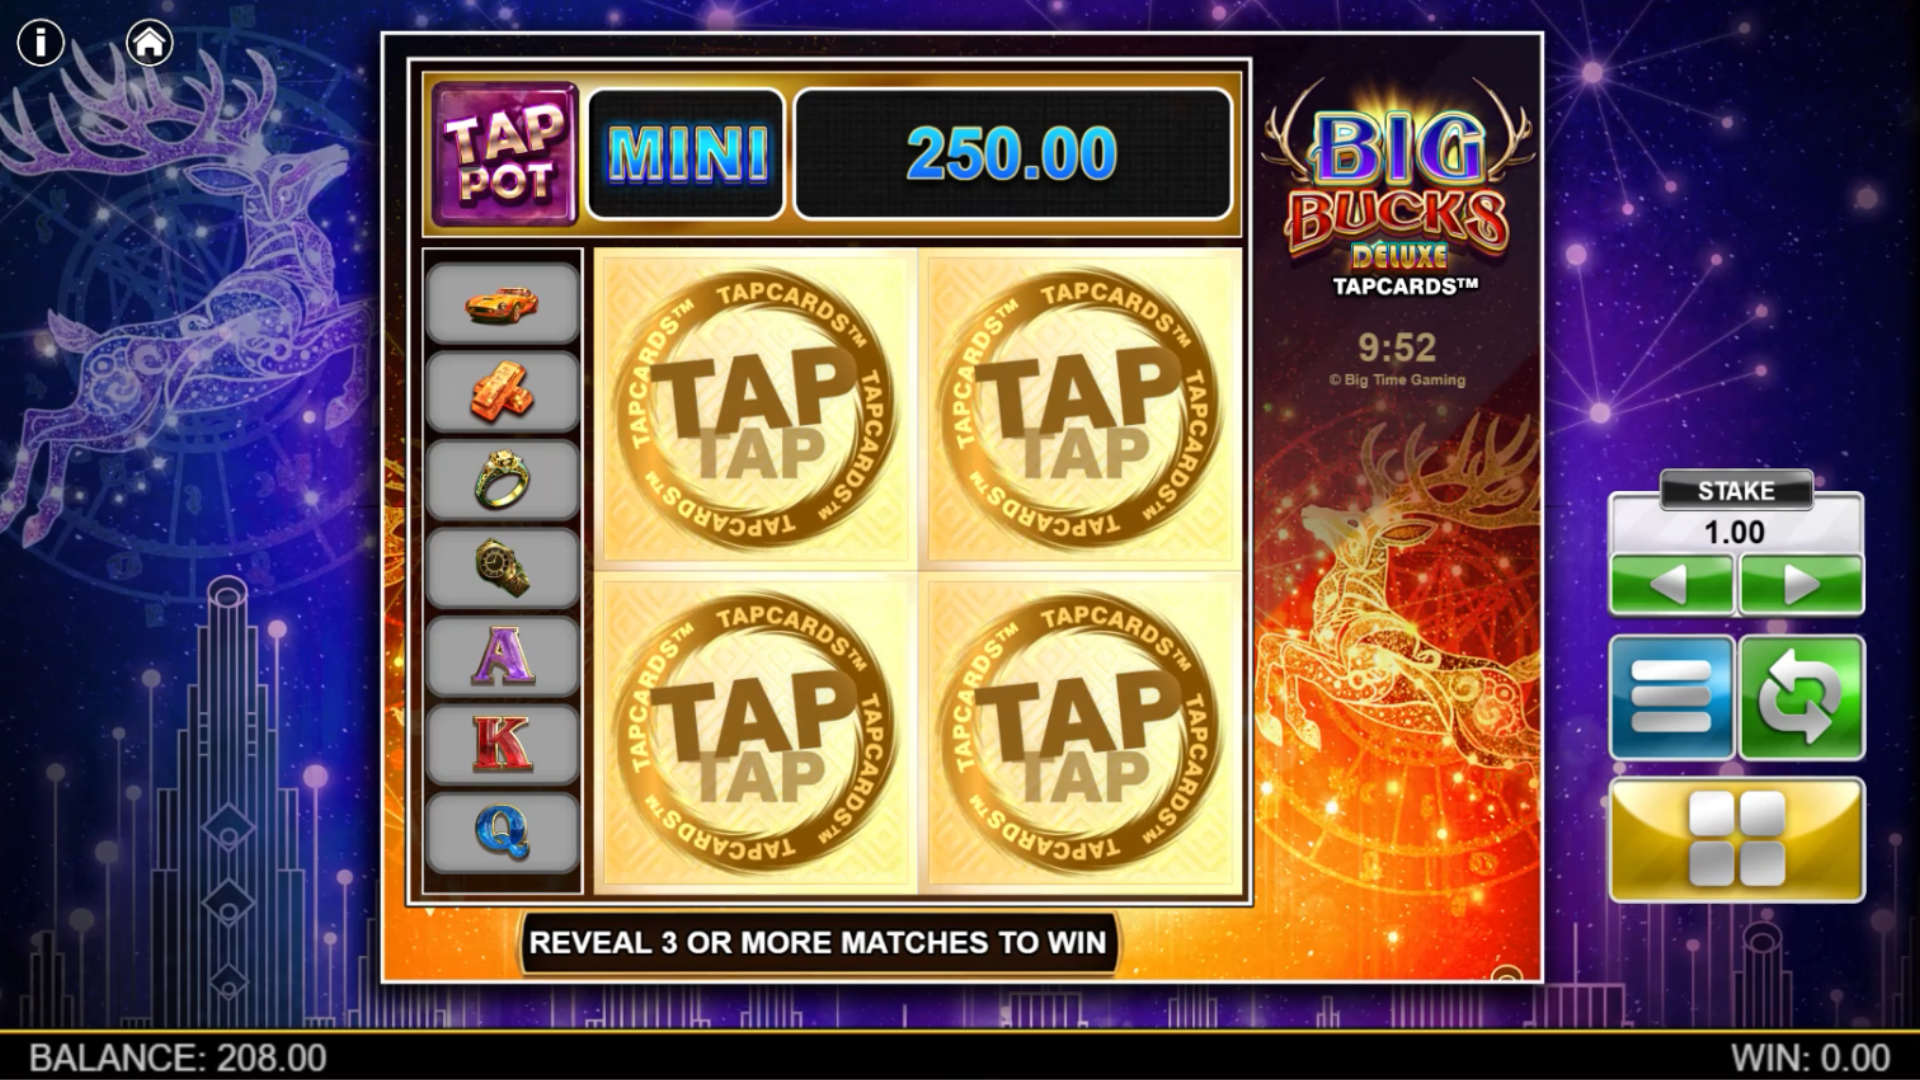Select the gold bars symbol

coord(502,391)
